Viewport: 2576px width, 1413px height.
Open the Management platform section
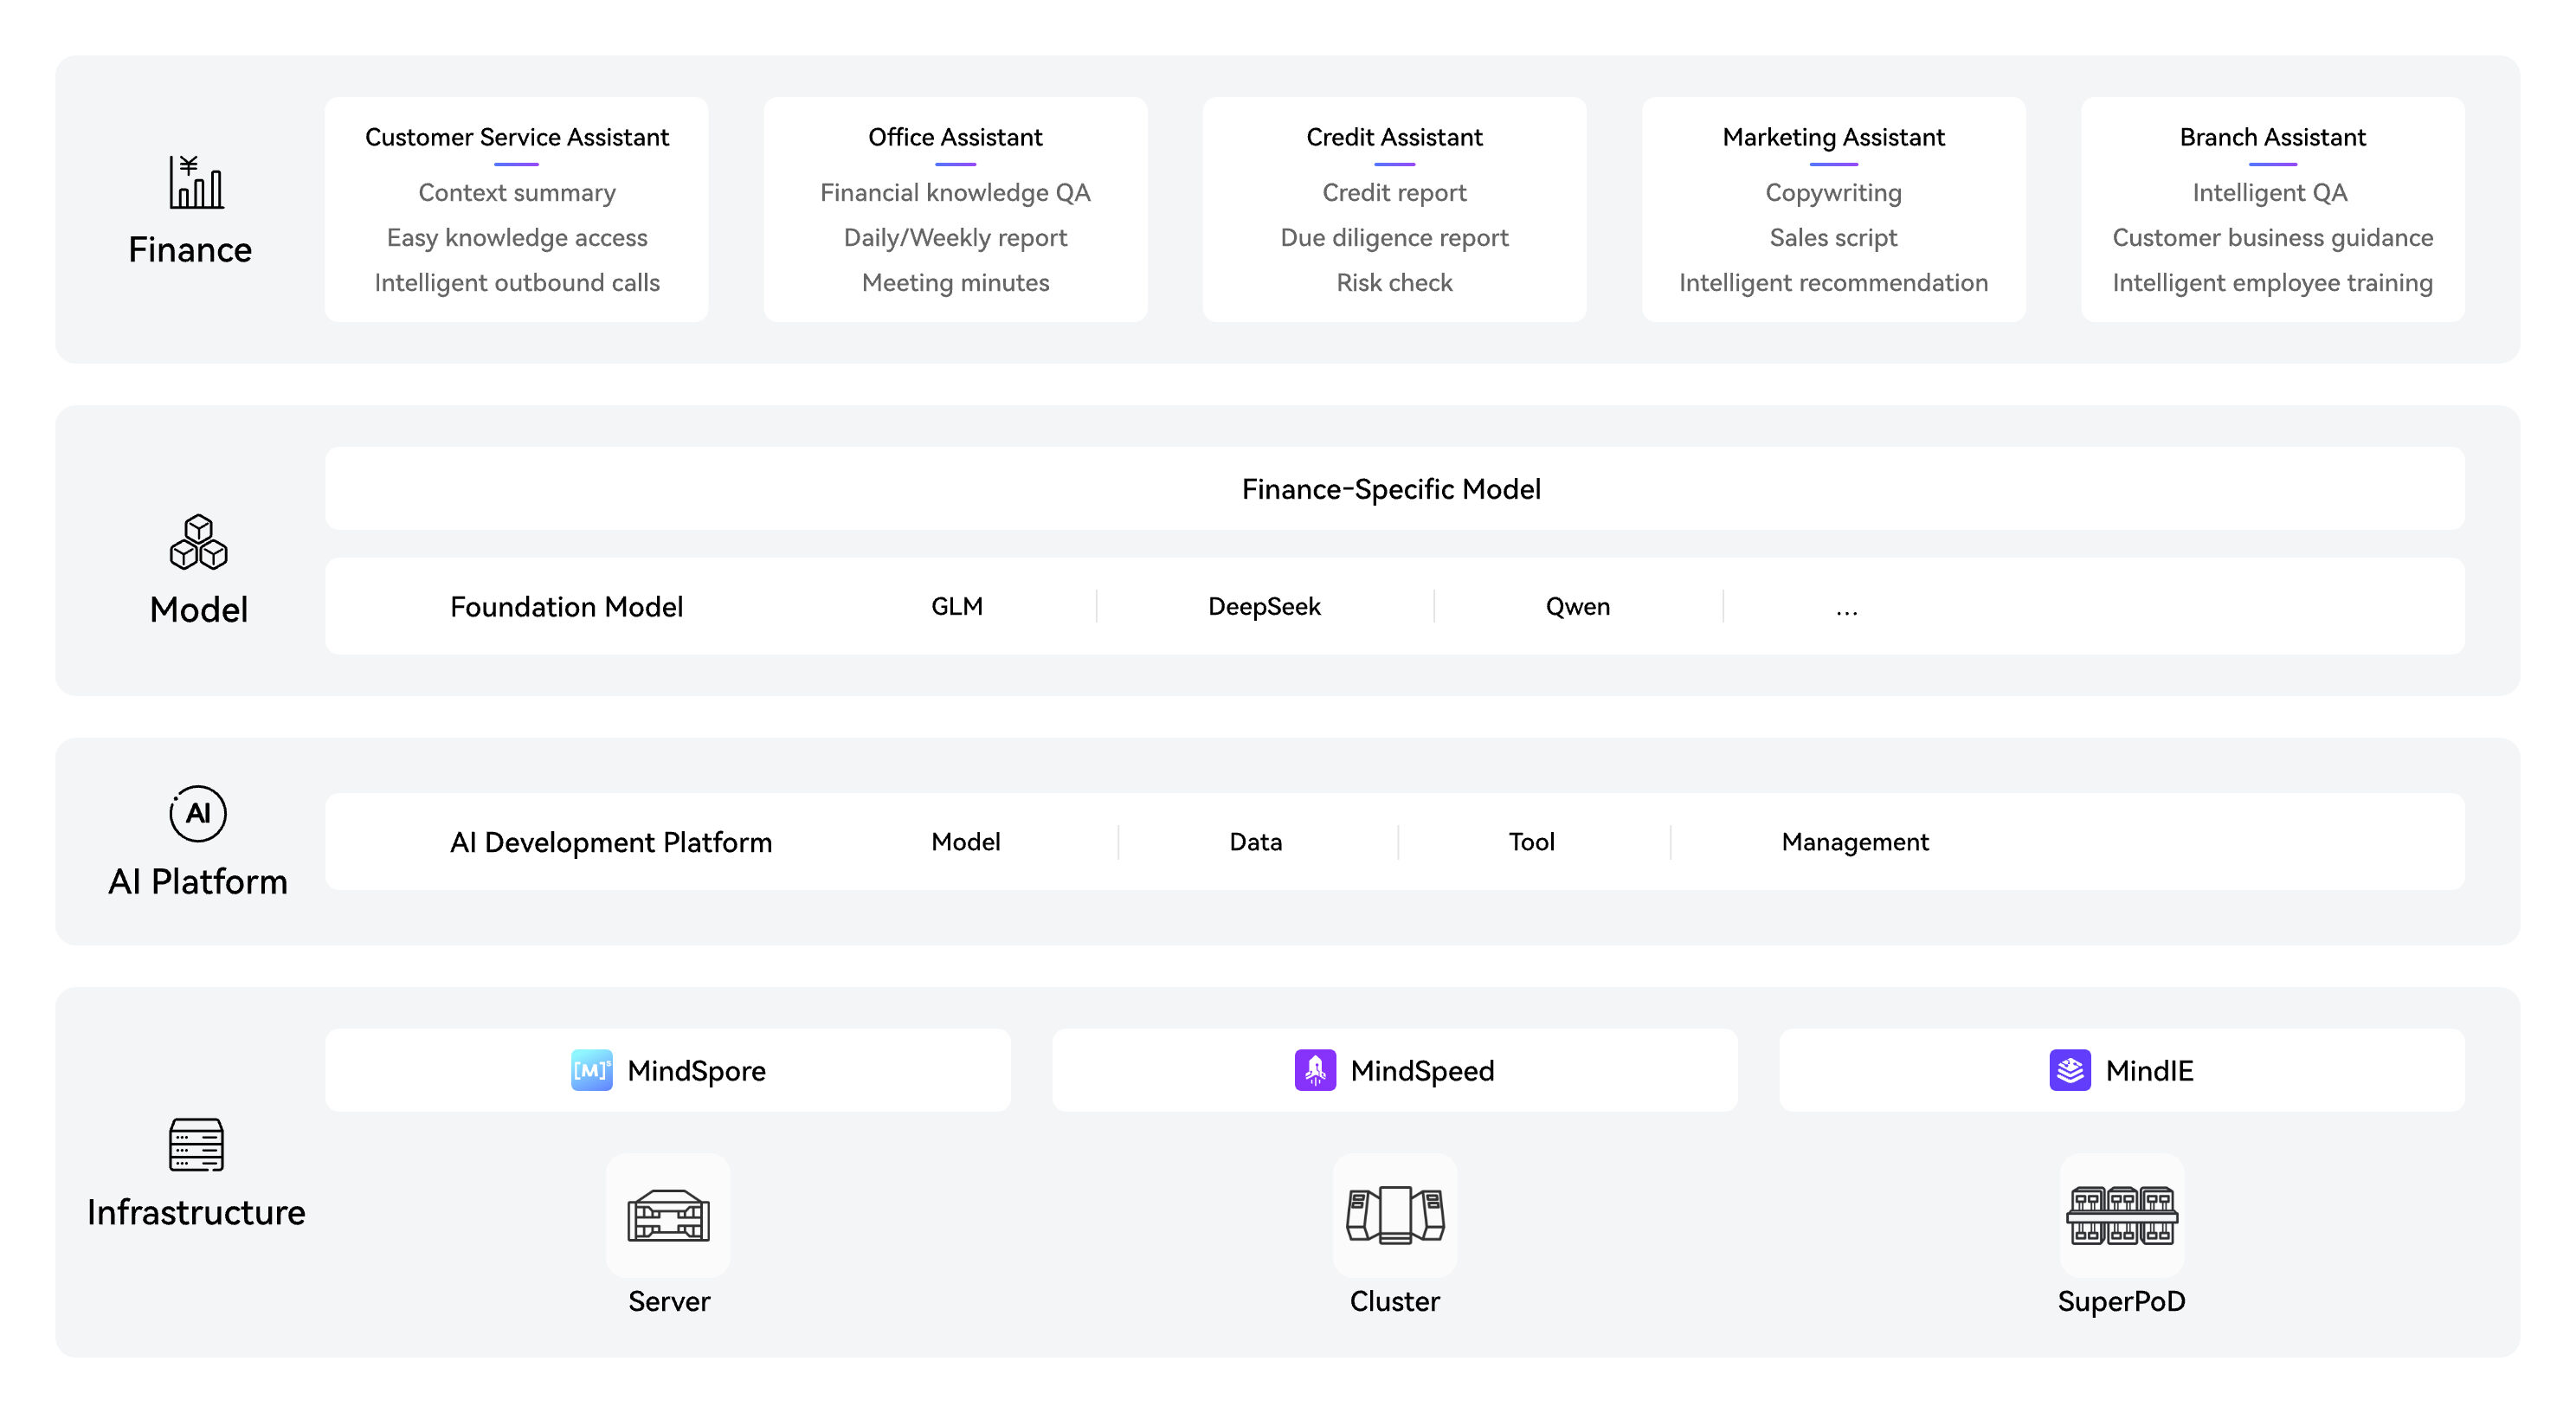(1854, 842)
